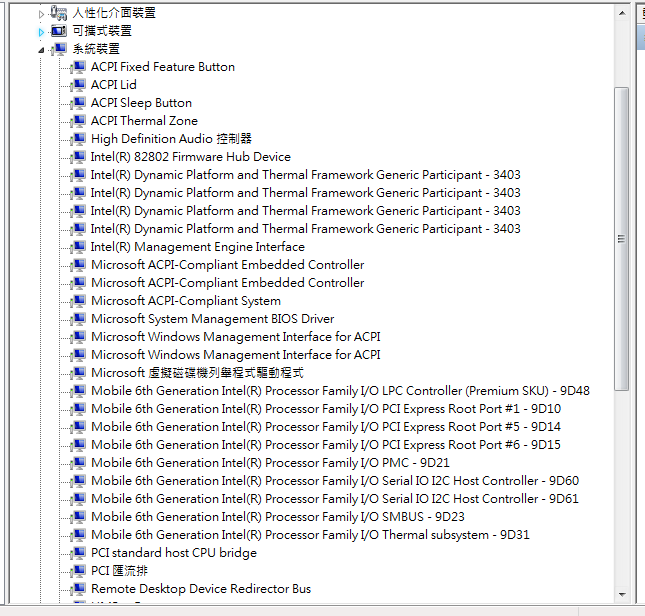The image size is (645, 616).
Task: Select Intel(R) 82802 Firmware Hub Device
Action: 190,157
